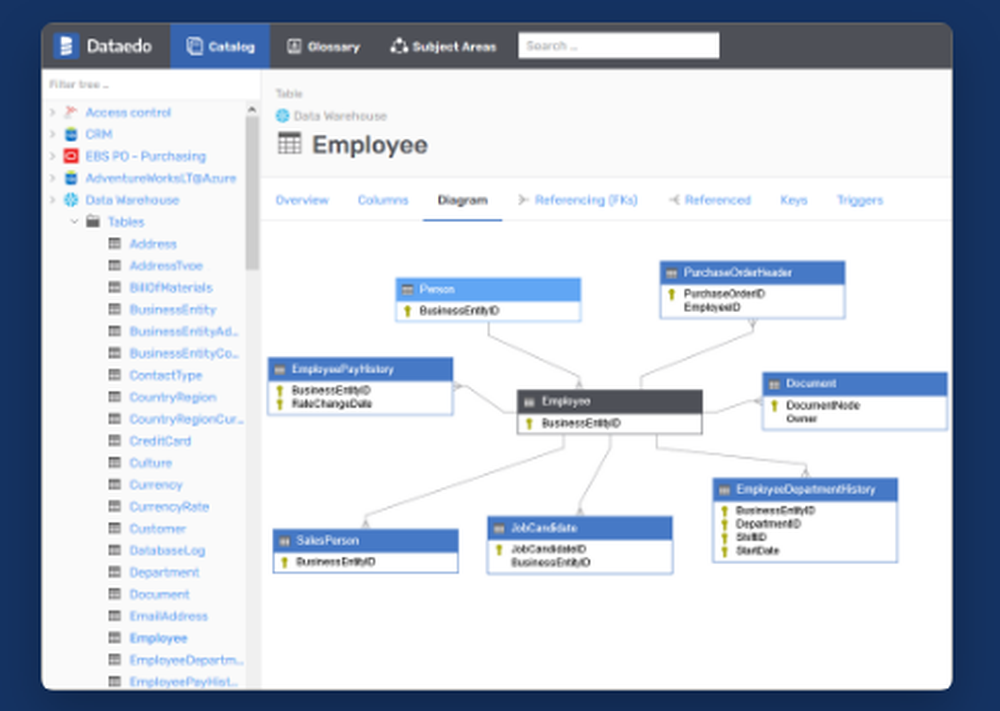Open the CreditCard table
The image size is (1000, 711).
point(160,441)
